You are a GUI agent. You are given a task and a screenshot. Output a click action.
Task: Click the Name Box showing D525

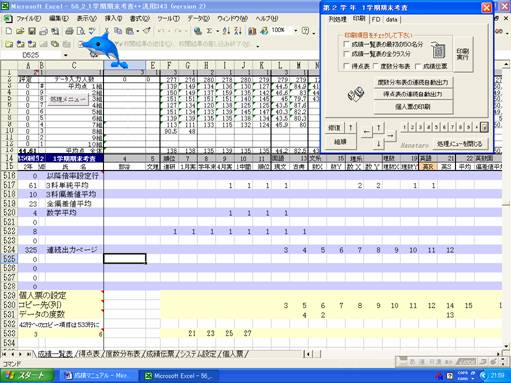coord(32,55)
